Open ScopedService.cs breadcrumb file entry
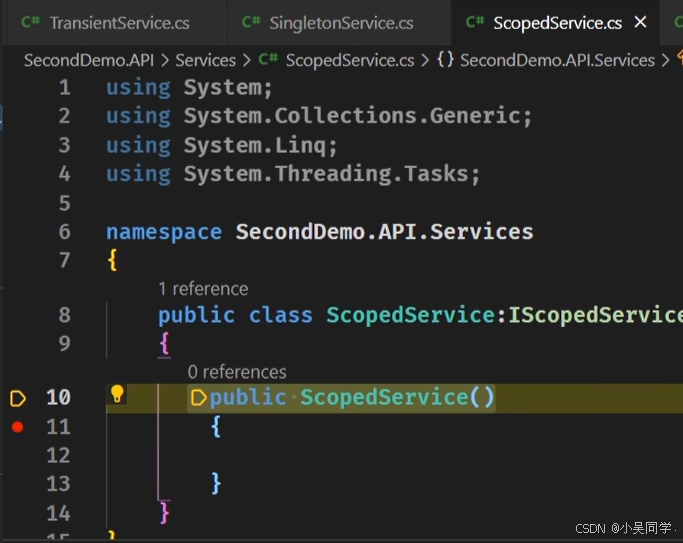The height and width of the screenshot is (543, 683). [350, 60]
